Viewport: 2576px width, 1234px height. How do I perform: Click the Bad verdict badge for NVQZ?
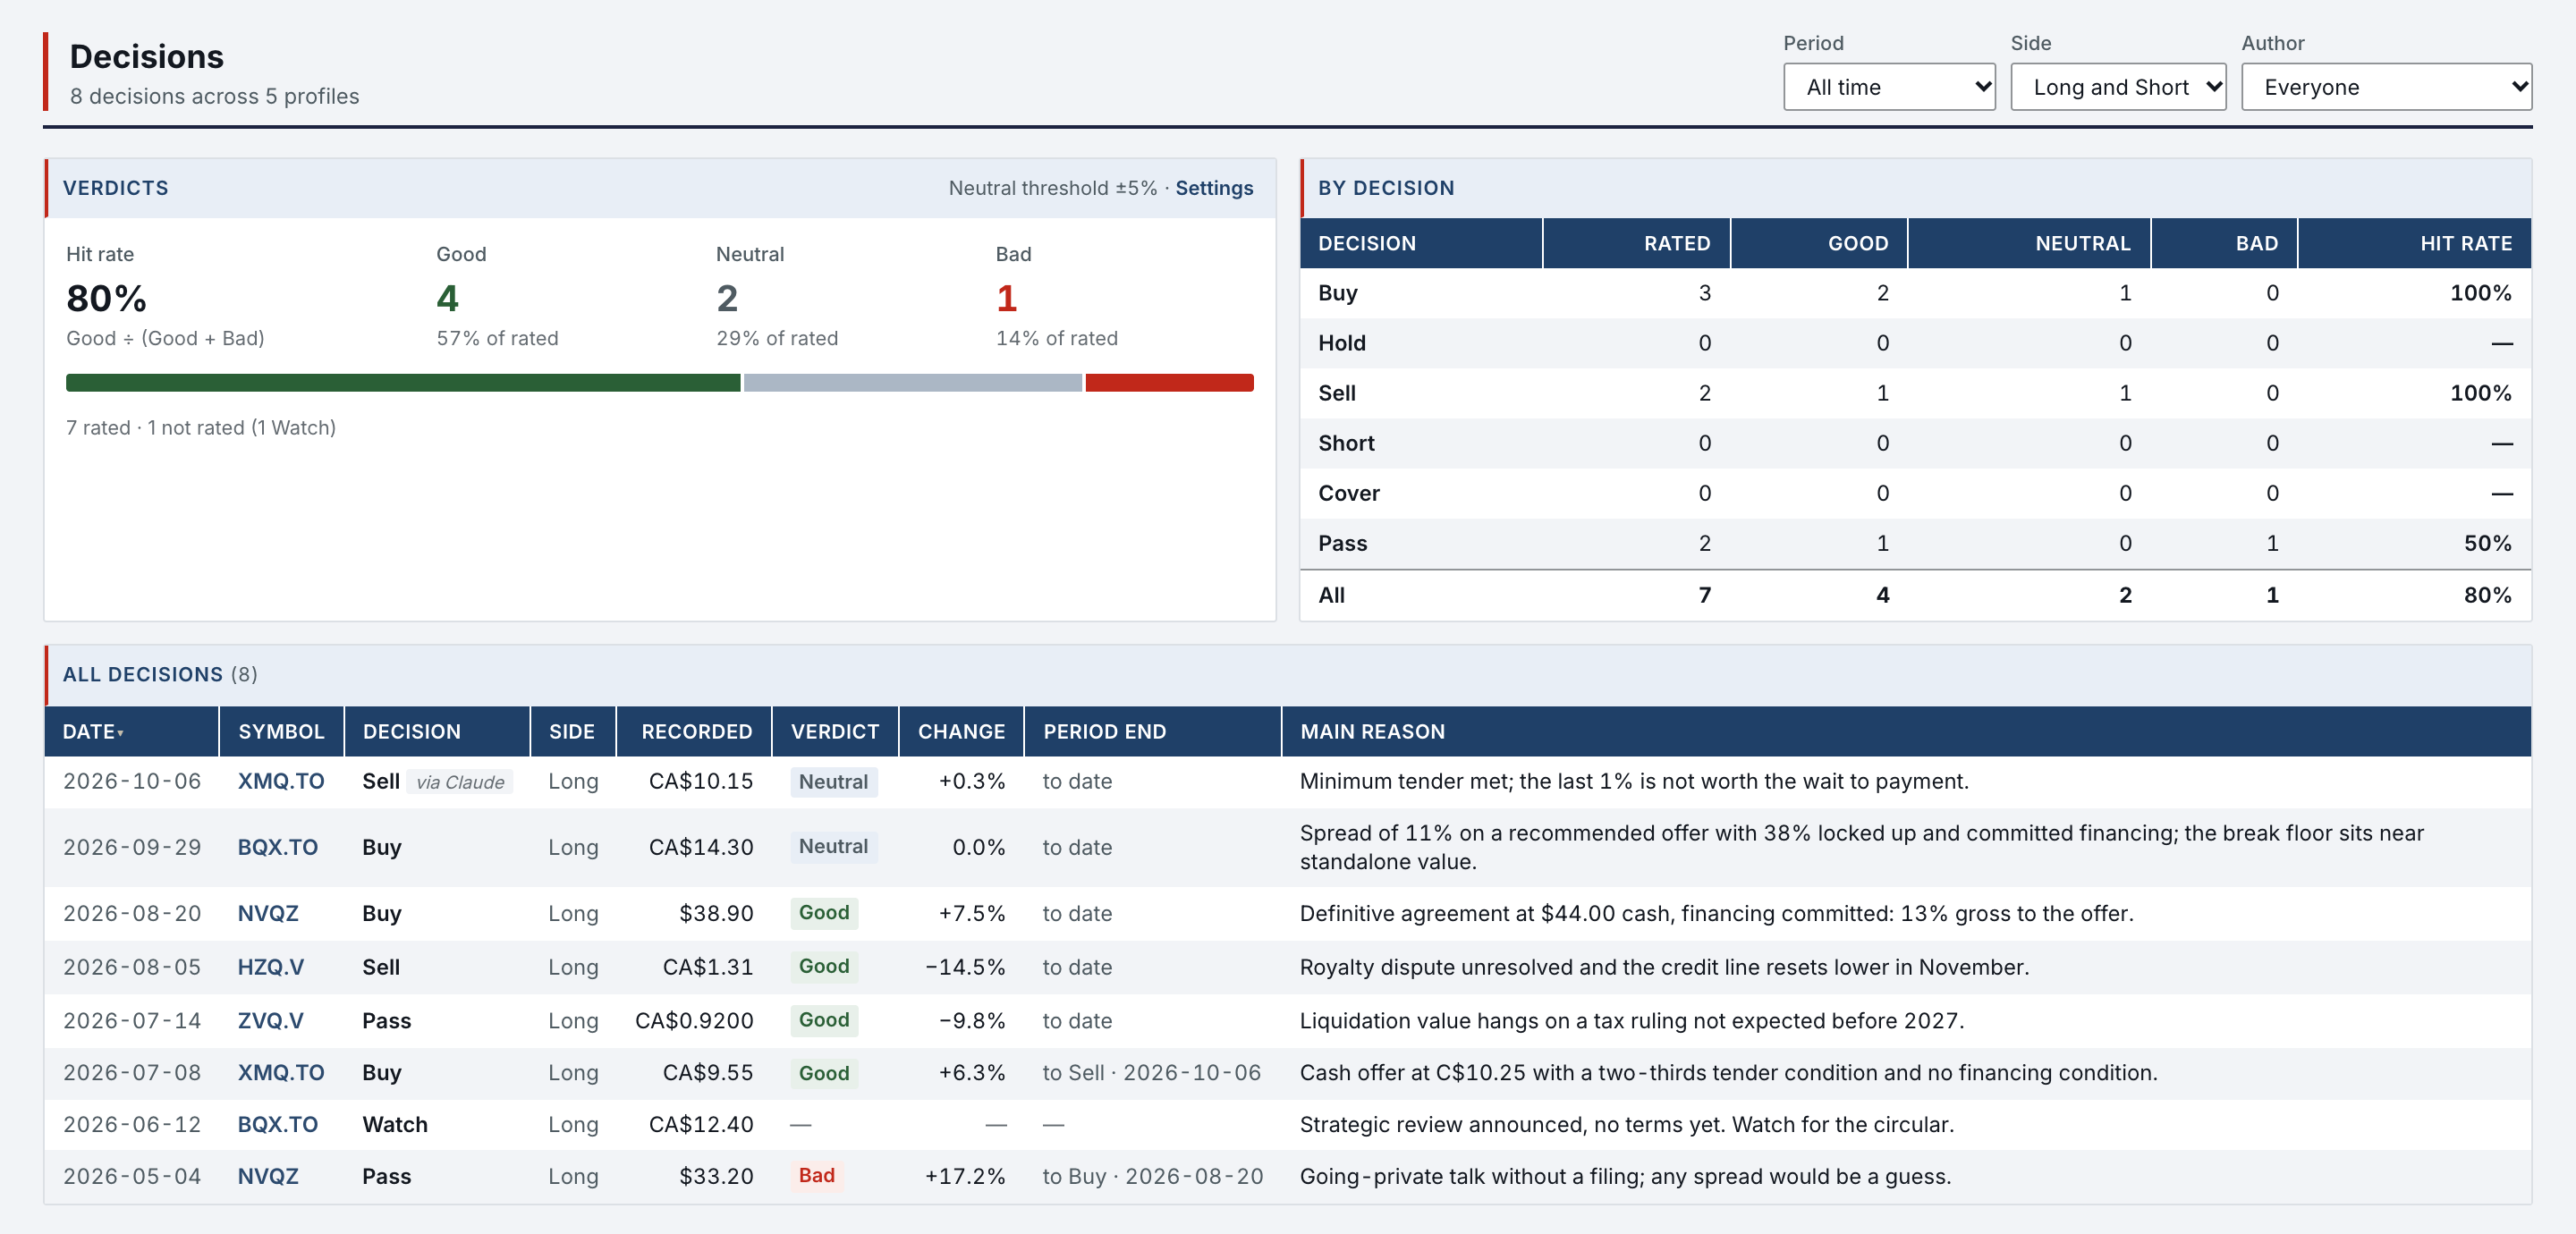(816, 1176)
